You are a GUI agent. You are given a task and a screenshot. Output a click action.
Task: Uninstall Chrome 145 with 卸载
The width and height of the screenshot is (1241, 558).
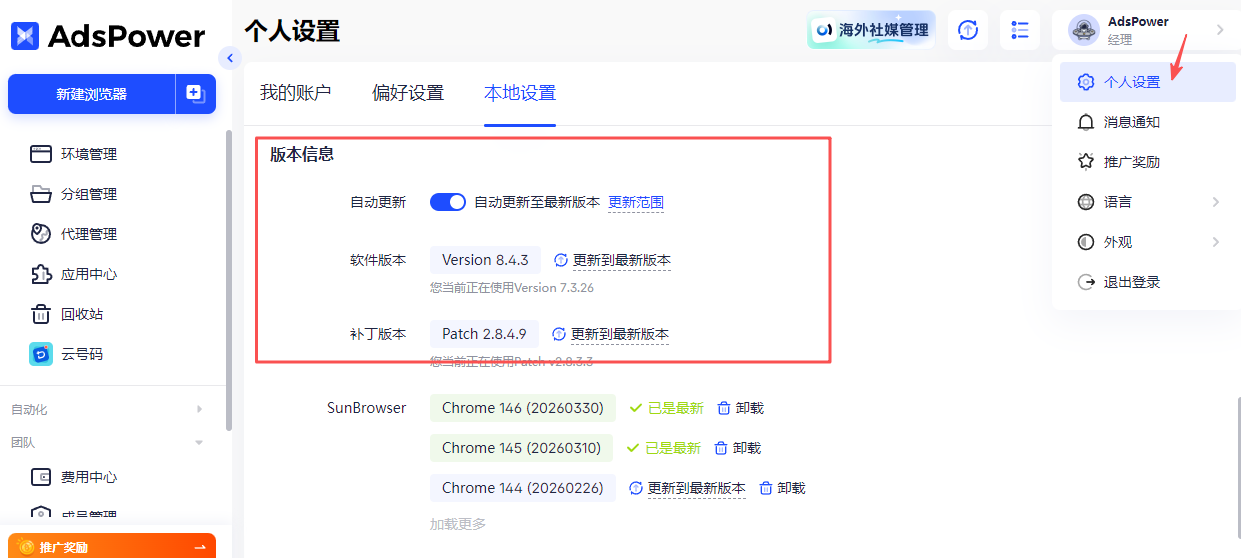(x=747, y=448)
